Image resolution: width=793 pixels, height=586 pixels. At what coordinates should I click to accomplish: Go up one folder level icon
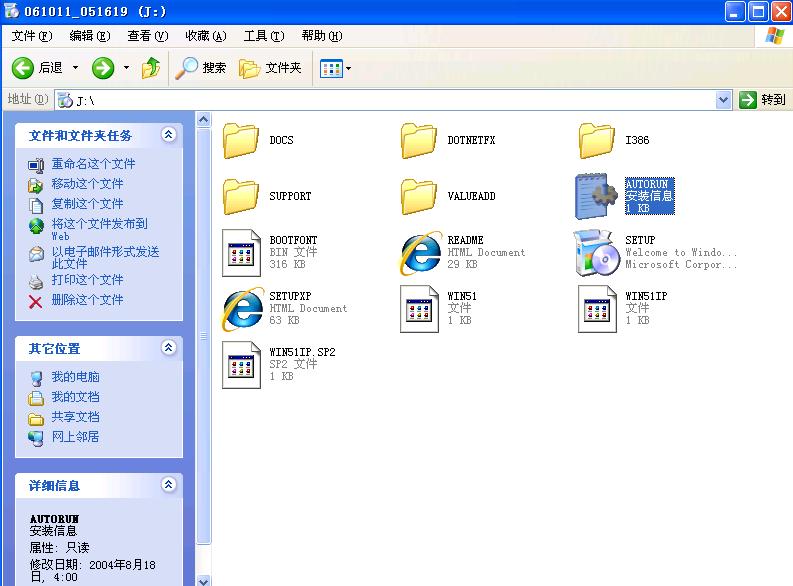pos(151,68)
